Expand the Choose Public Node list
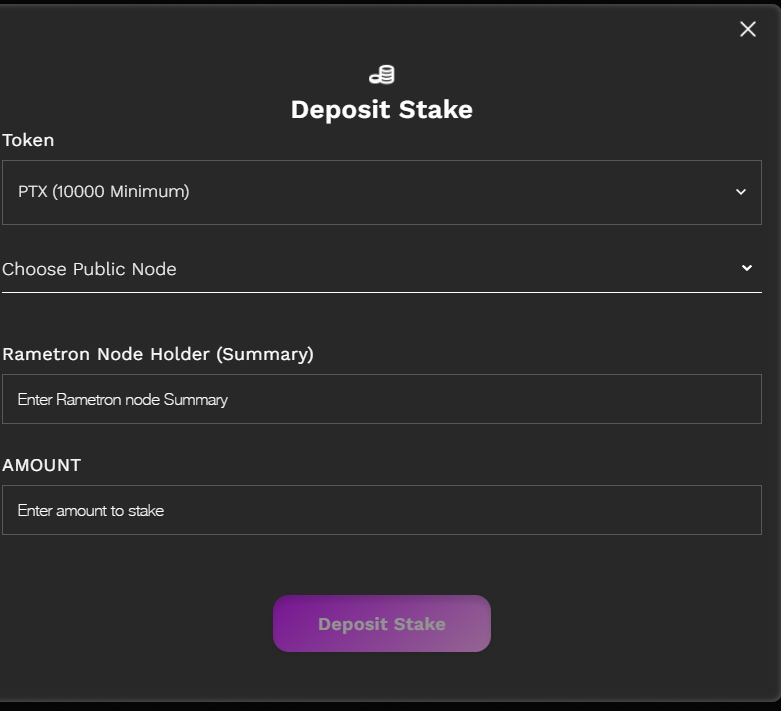The height and width of the screenshot is (711, 781). pos(381,269)
